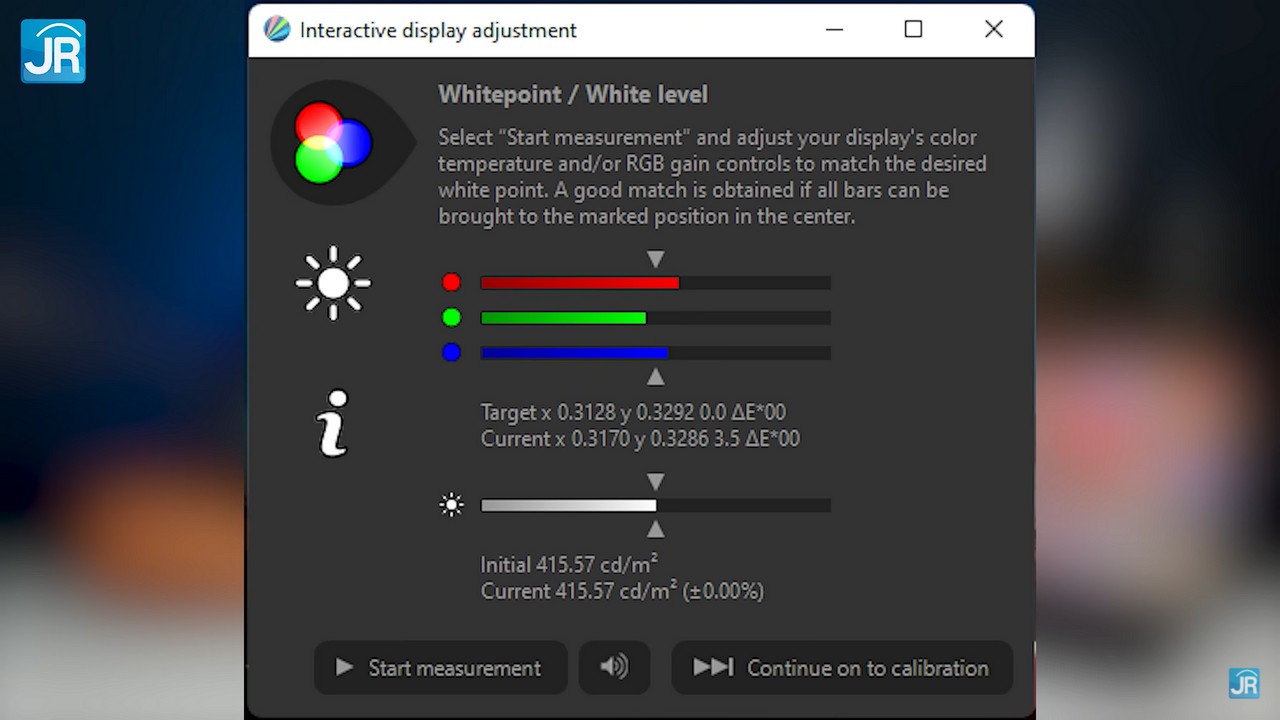The height and width of the screenshot is (720, 1280).
Task: Click the small sun icon beside luminance bar
Action: 452,505
